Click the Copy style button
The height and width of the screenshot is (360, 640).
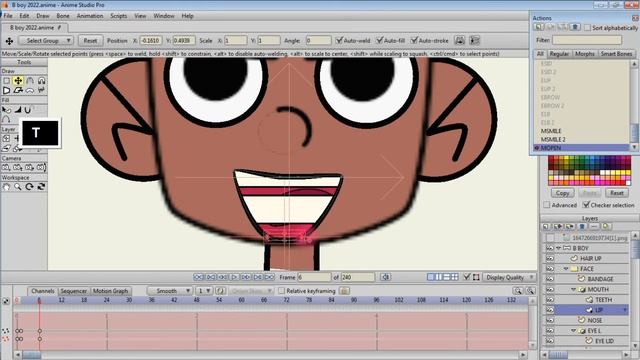click(x=562, y=193)
